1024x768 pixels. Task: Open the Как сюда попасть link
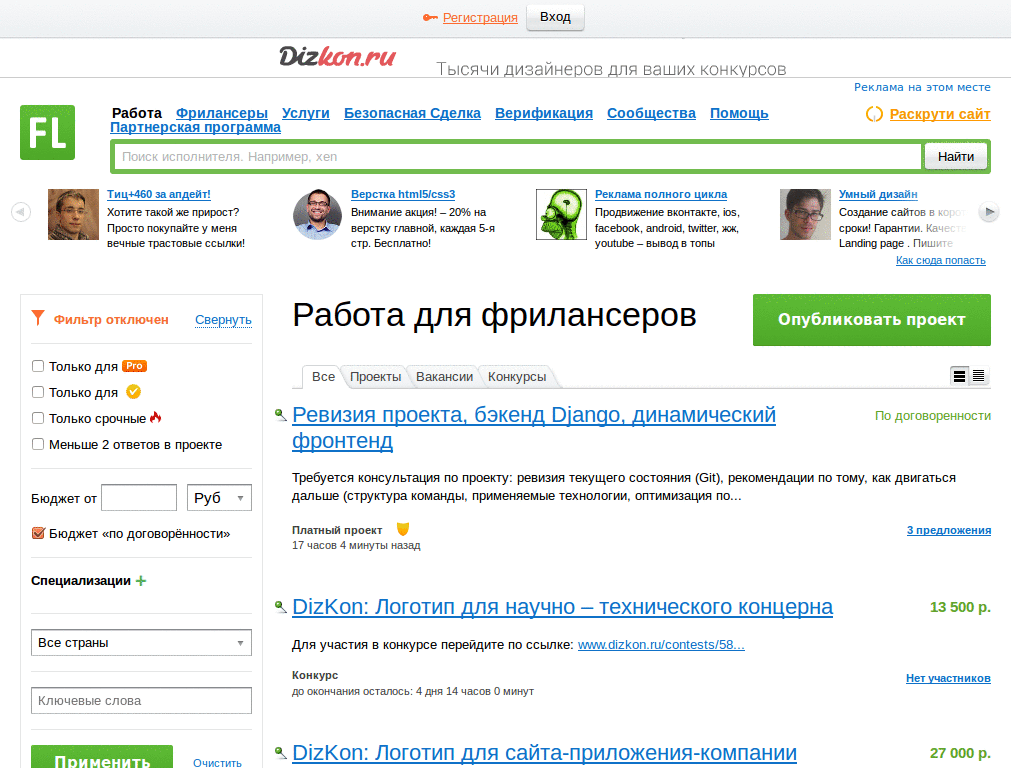pyautogui.click(x=940, y=260)
